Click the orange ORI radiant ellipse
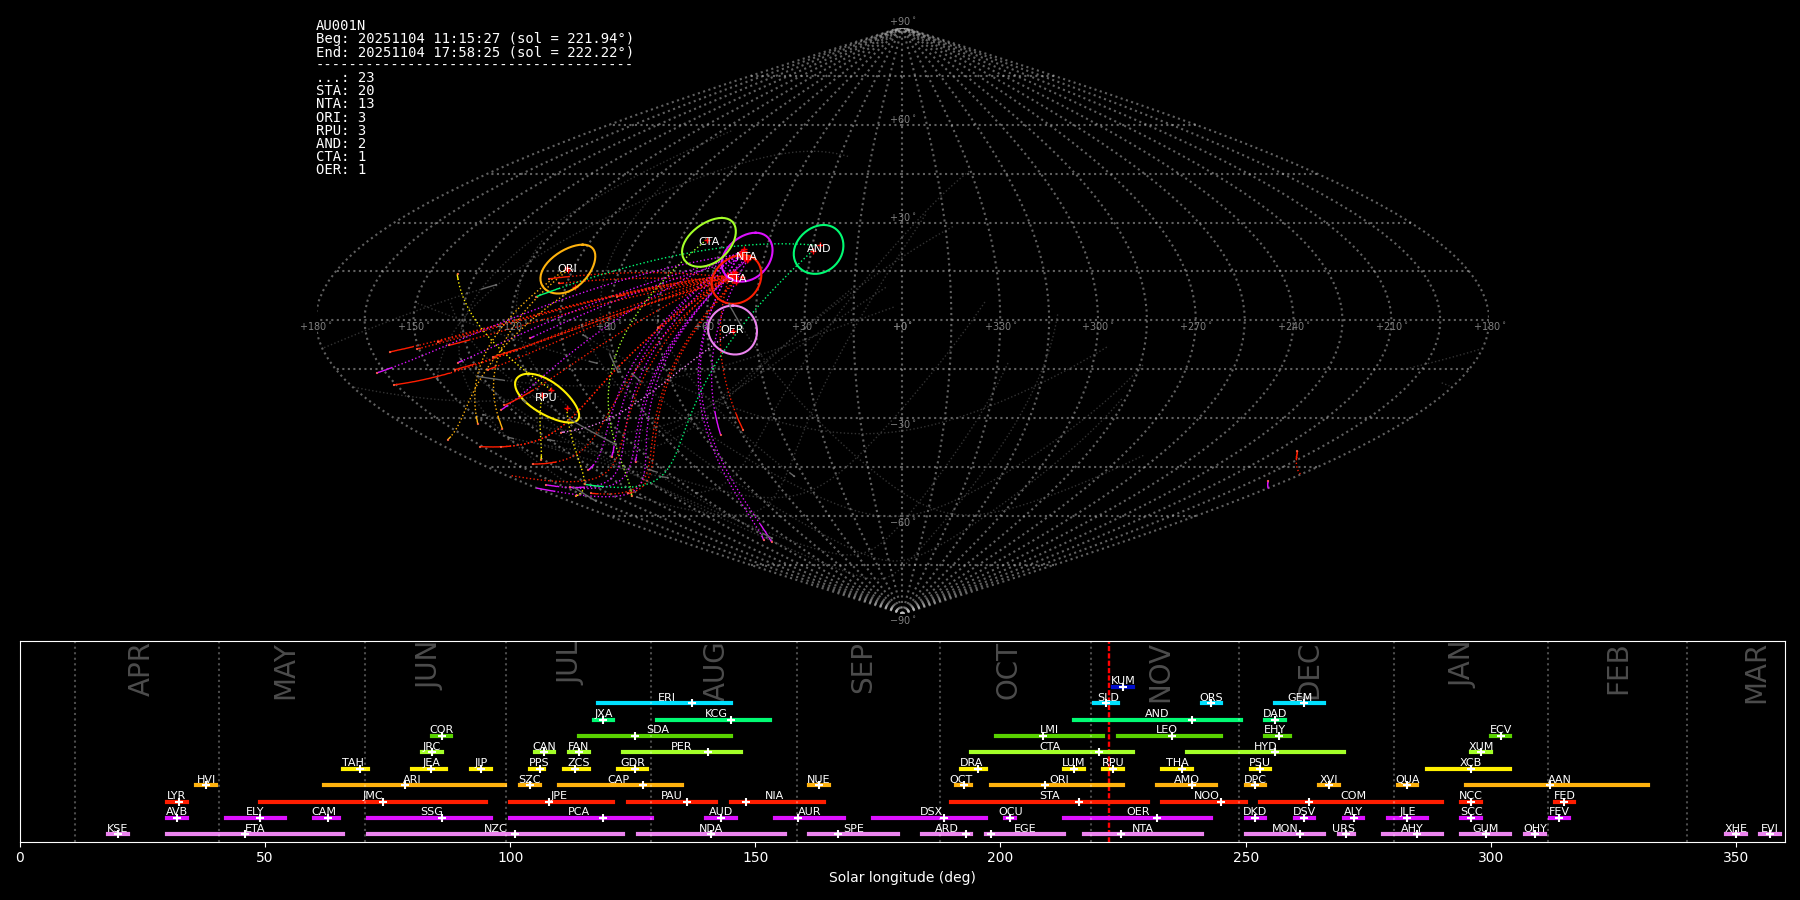Image resolution: width=1800 pixels, height=900 pixels. coord(568,268)
